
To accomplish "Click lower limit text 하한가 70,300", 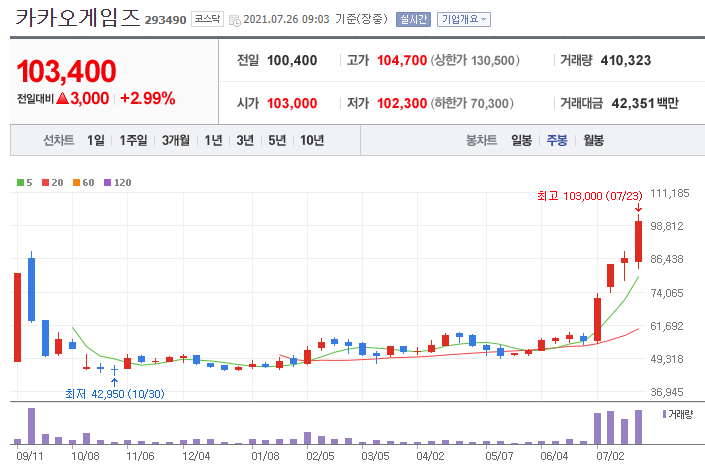I will click(473, 103).
